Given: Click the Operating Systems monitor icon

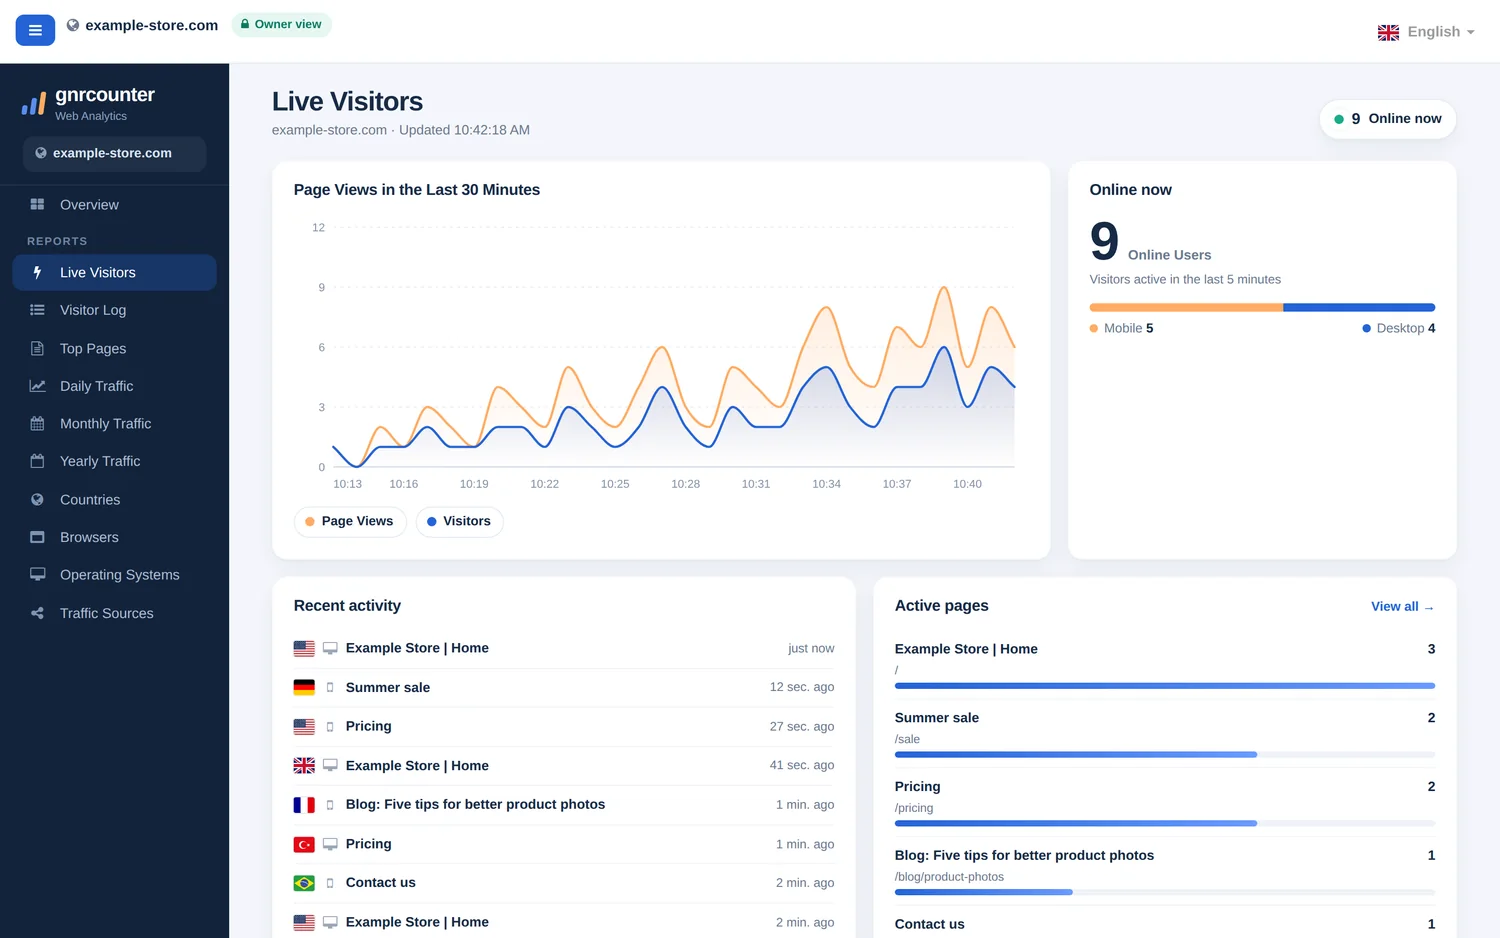Looking at the screenshot, I should point(37,575).
